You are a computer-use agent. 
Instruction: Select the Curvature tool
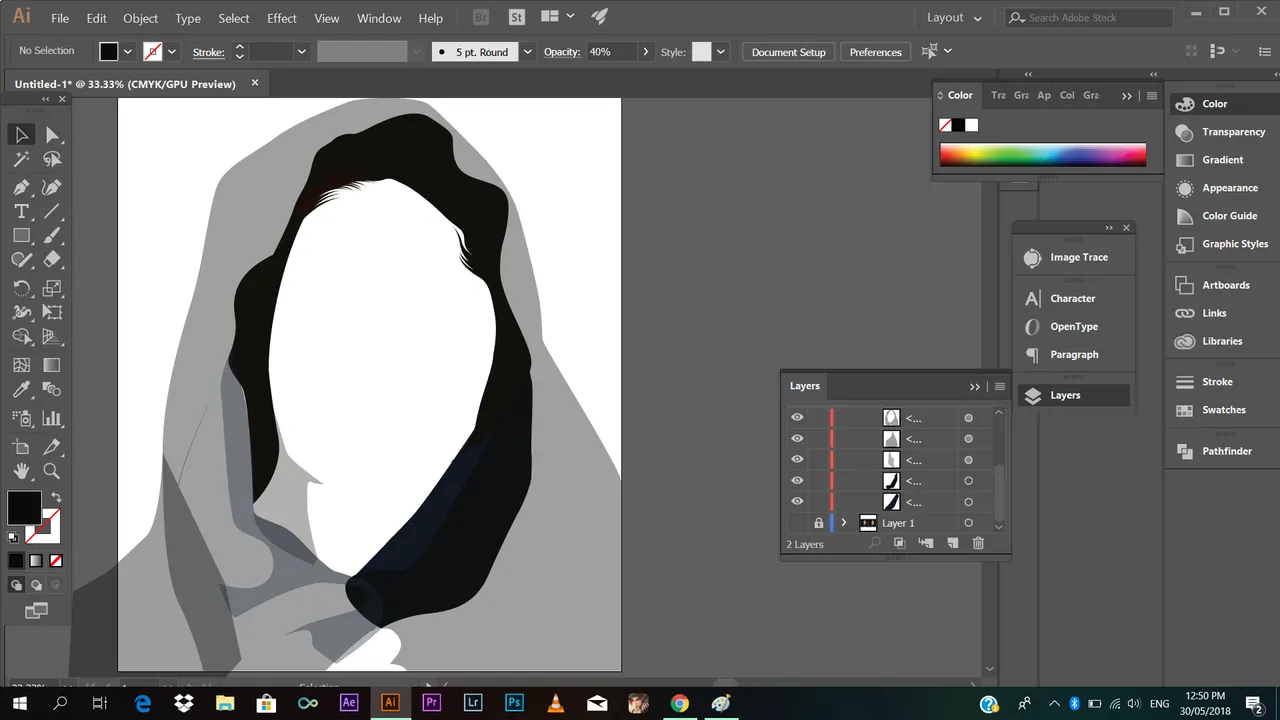(x=52, y=187)
